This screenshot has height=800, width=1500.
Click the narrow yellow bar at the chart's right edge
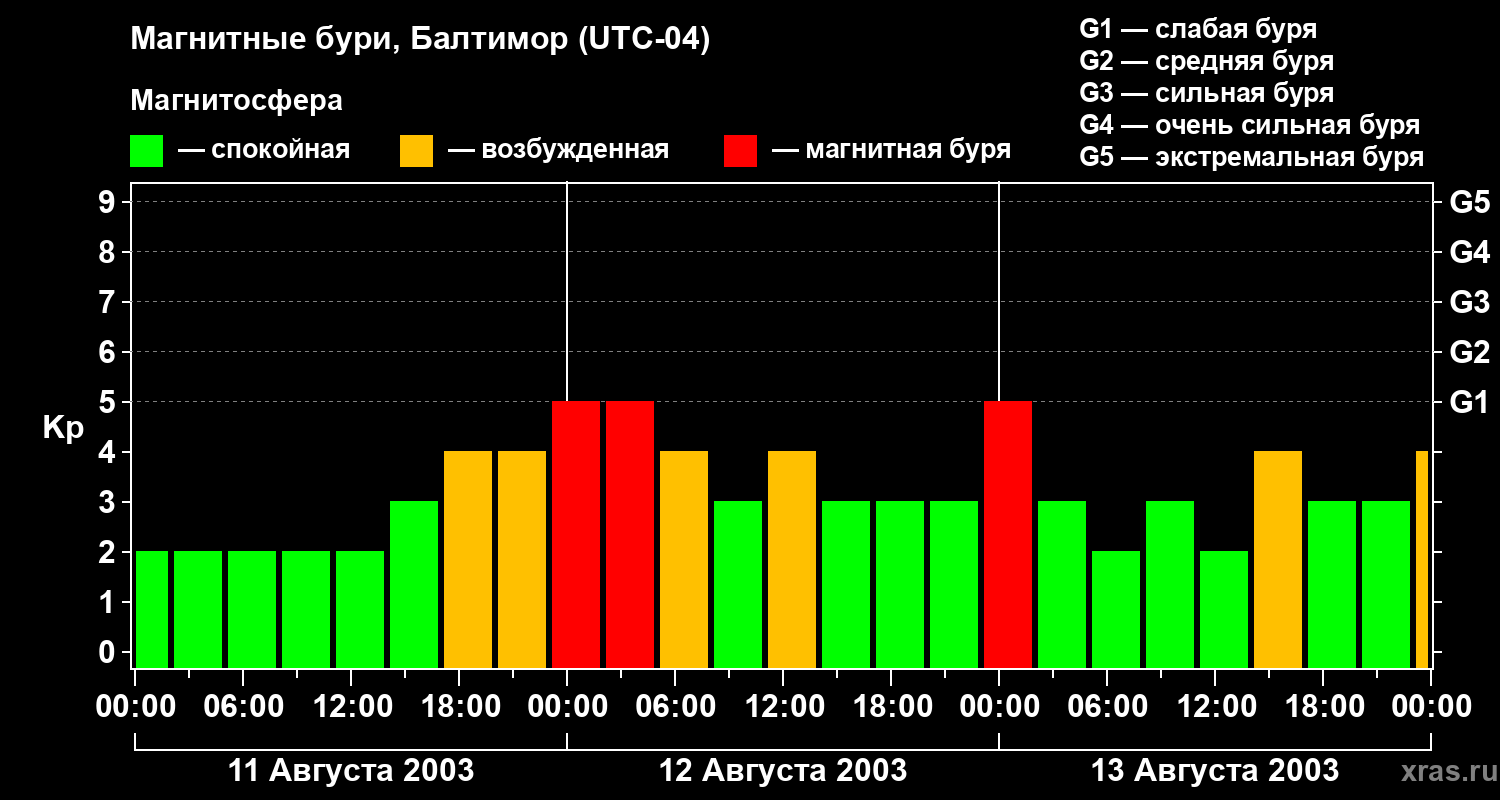1422,560
